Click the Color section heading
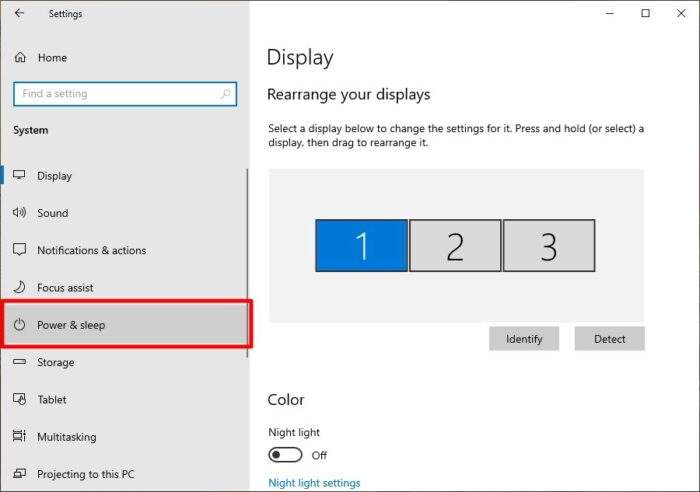The image size is (700, 492). (286, 400)
